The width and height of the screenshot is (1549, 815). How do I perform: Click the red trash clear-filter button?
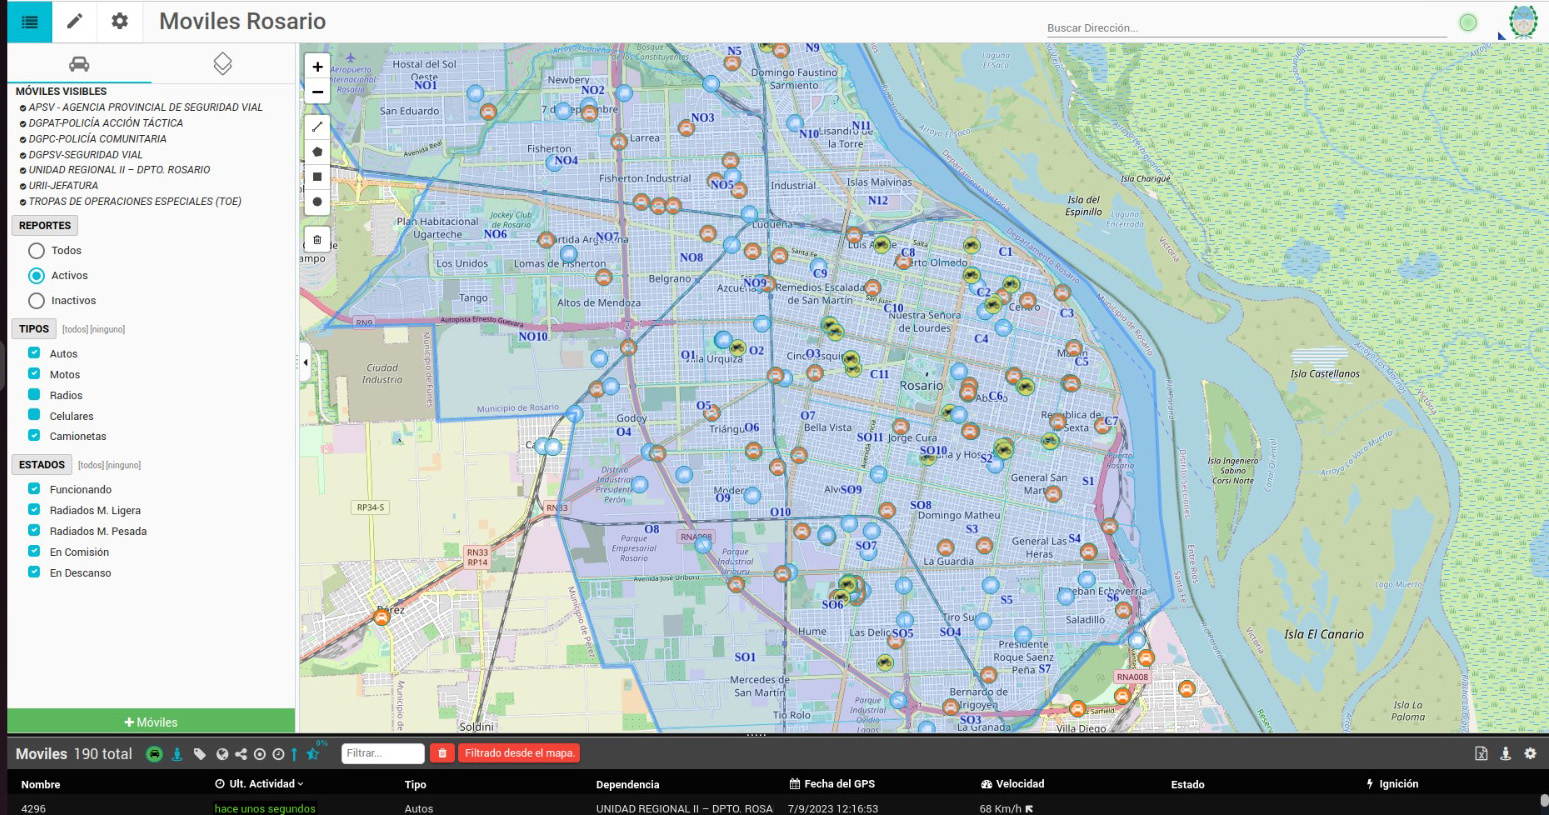pyautogui.click(x=442, y=753)
